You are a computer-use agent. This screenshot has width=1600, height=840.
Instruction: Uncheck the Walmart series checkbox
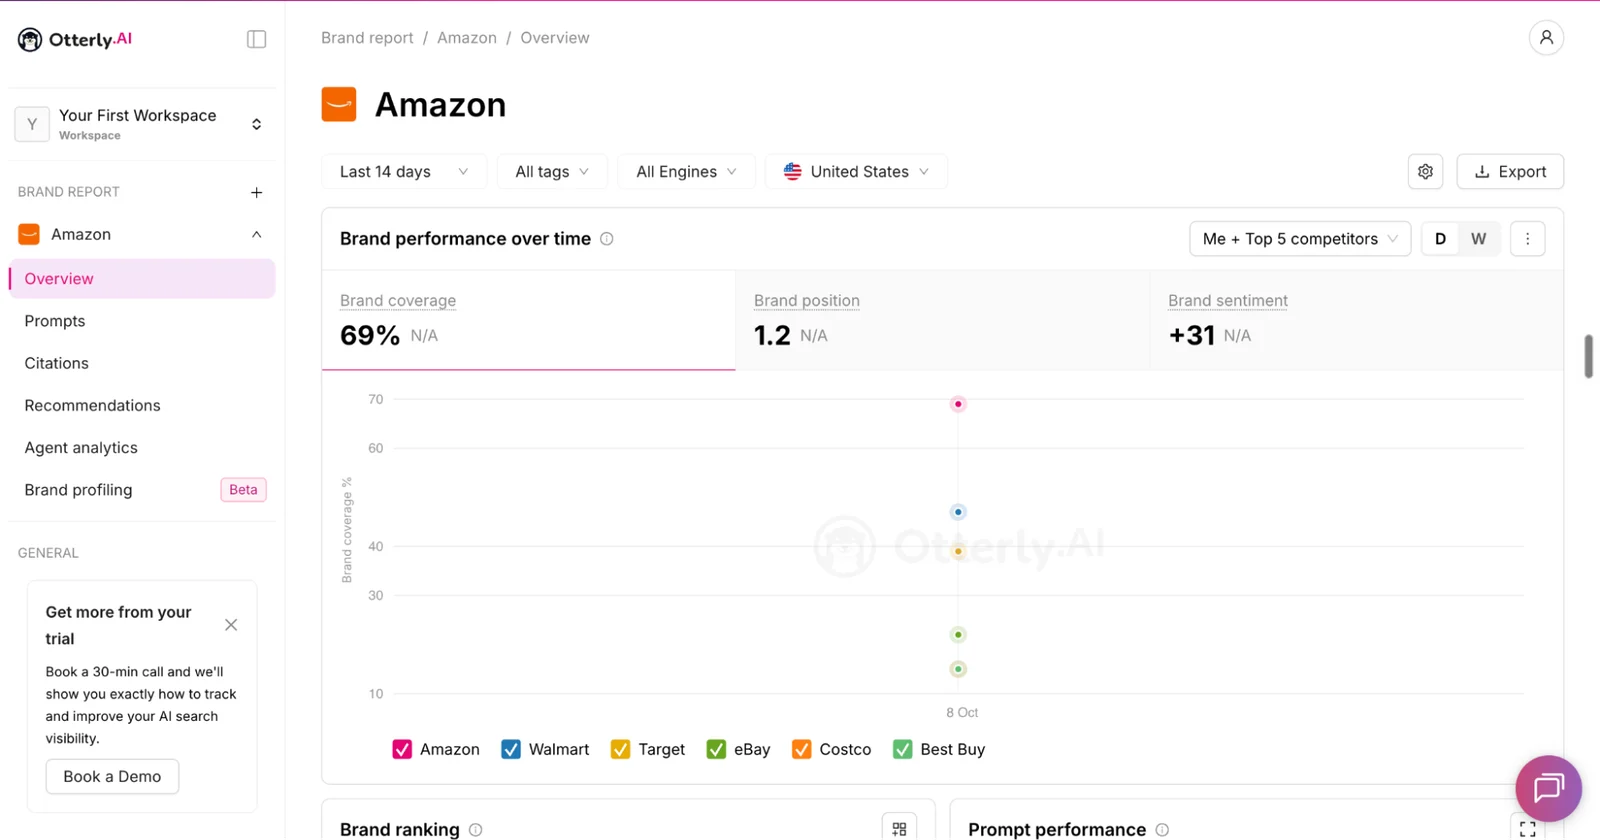tap(511, 750)
